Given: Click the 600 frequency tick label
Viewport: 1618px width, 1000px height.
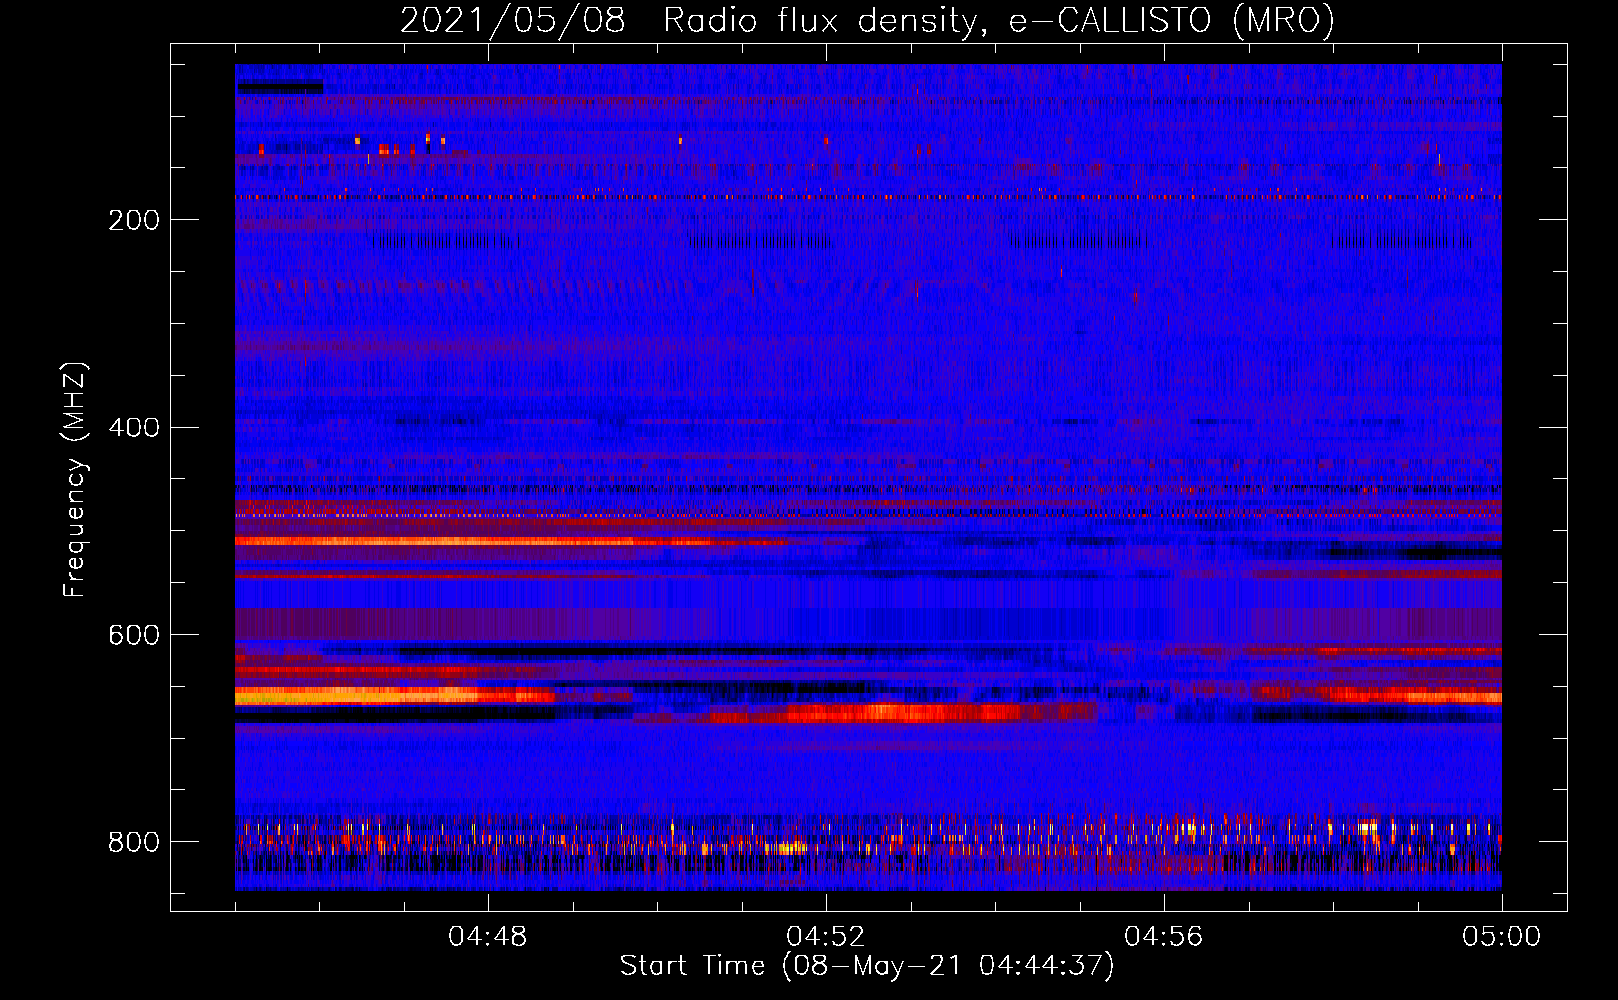Looking at the screenshot, I should tap(134, 636).
